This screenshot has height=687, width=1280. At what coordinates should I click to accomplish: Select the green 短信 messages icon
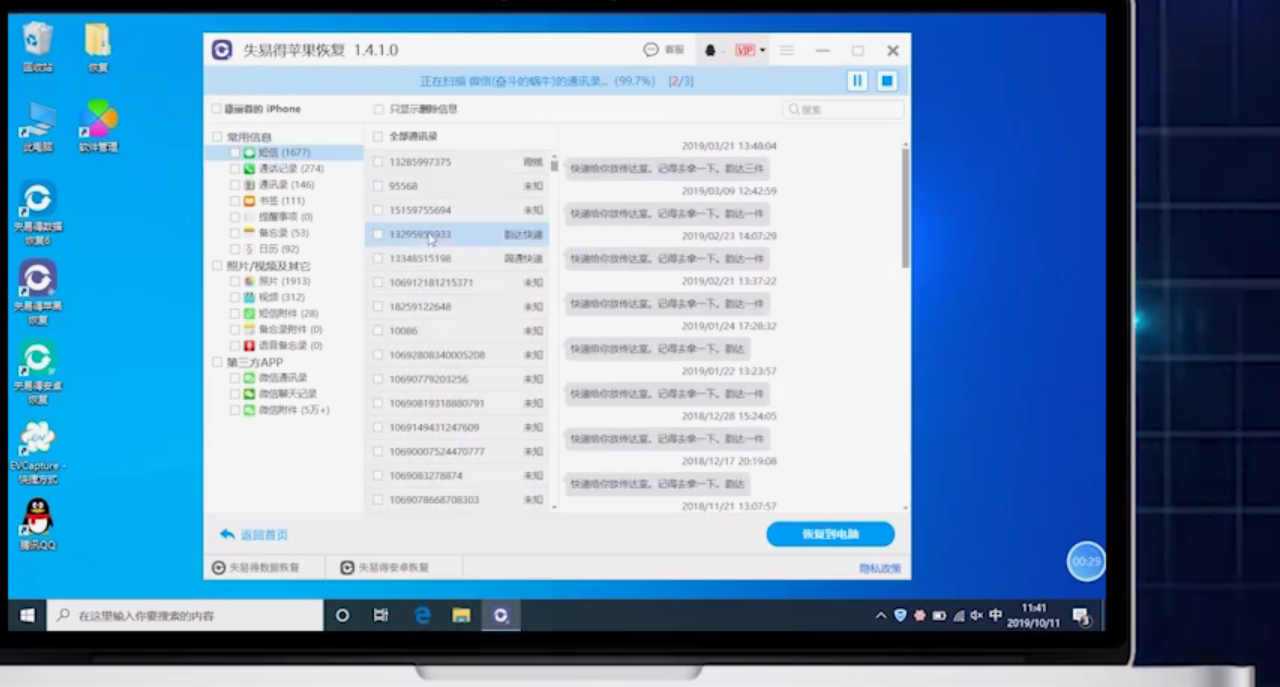[249, 153]
